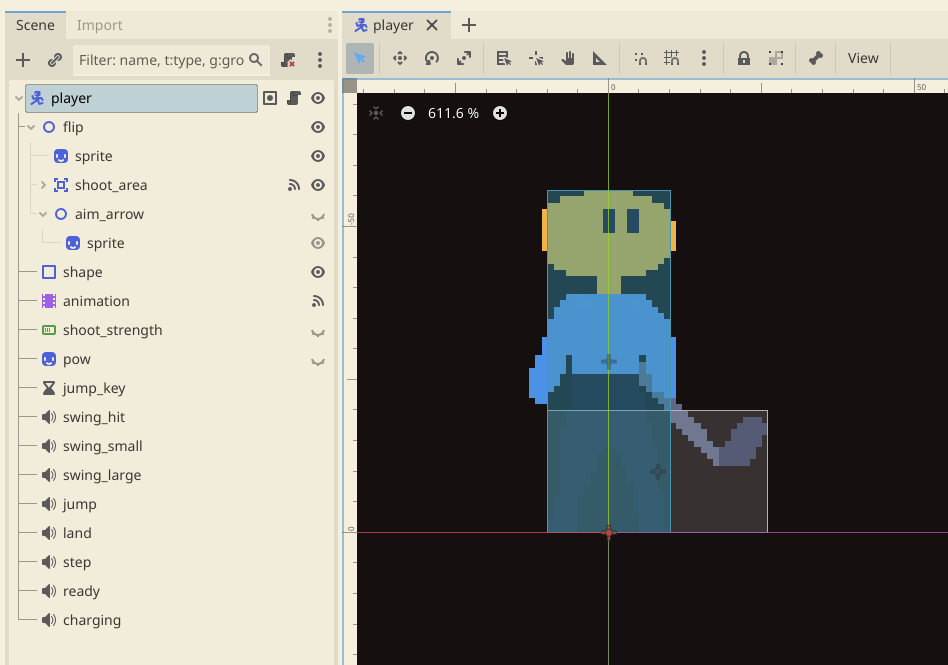
Task: Switch to the Import tab
Action: 99,25
